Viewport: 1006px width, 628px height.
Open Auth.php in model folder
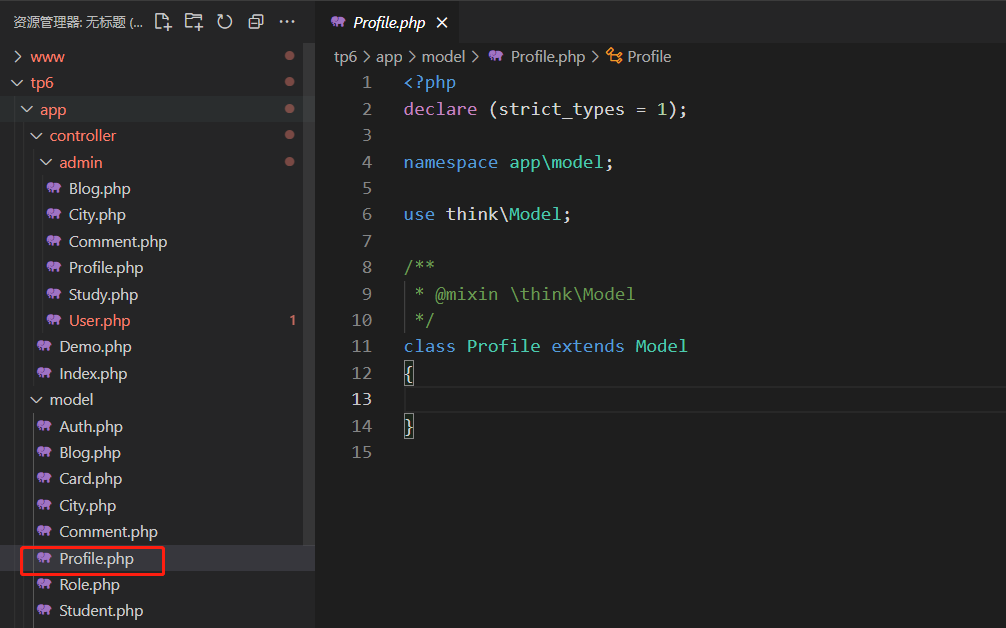[90, 427]
